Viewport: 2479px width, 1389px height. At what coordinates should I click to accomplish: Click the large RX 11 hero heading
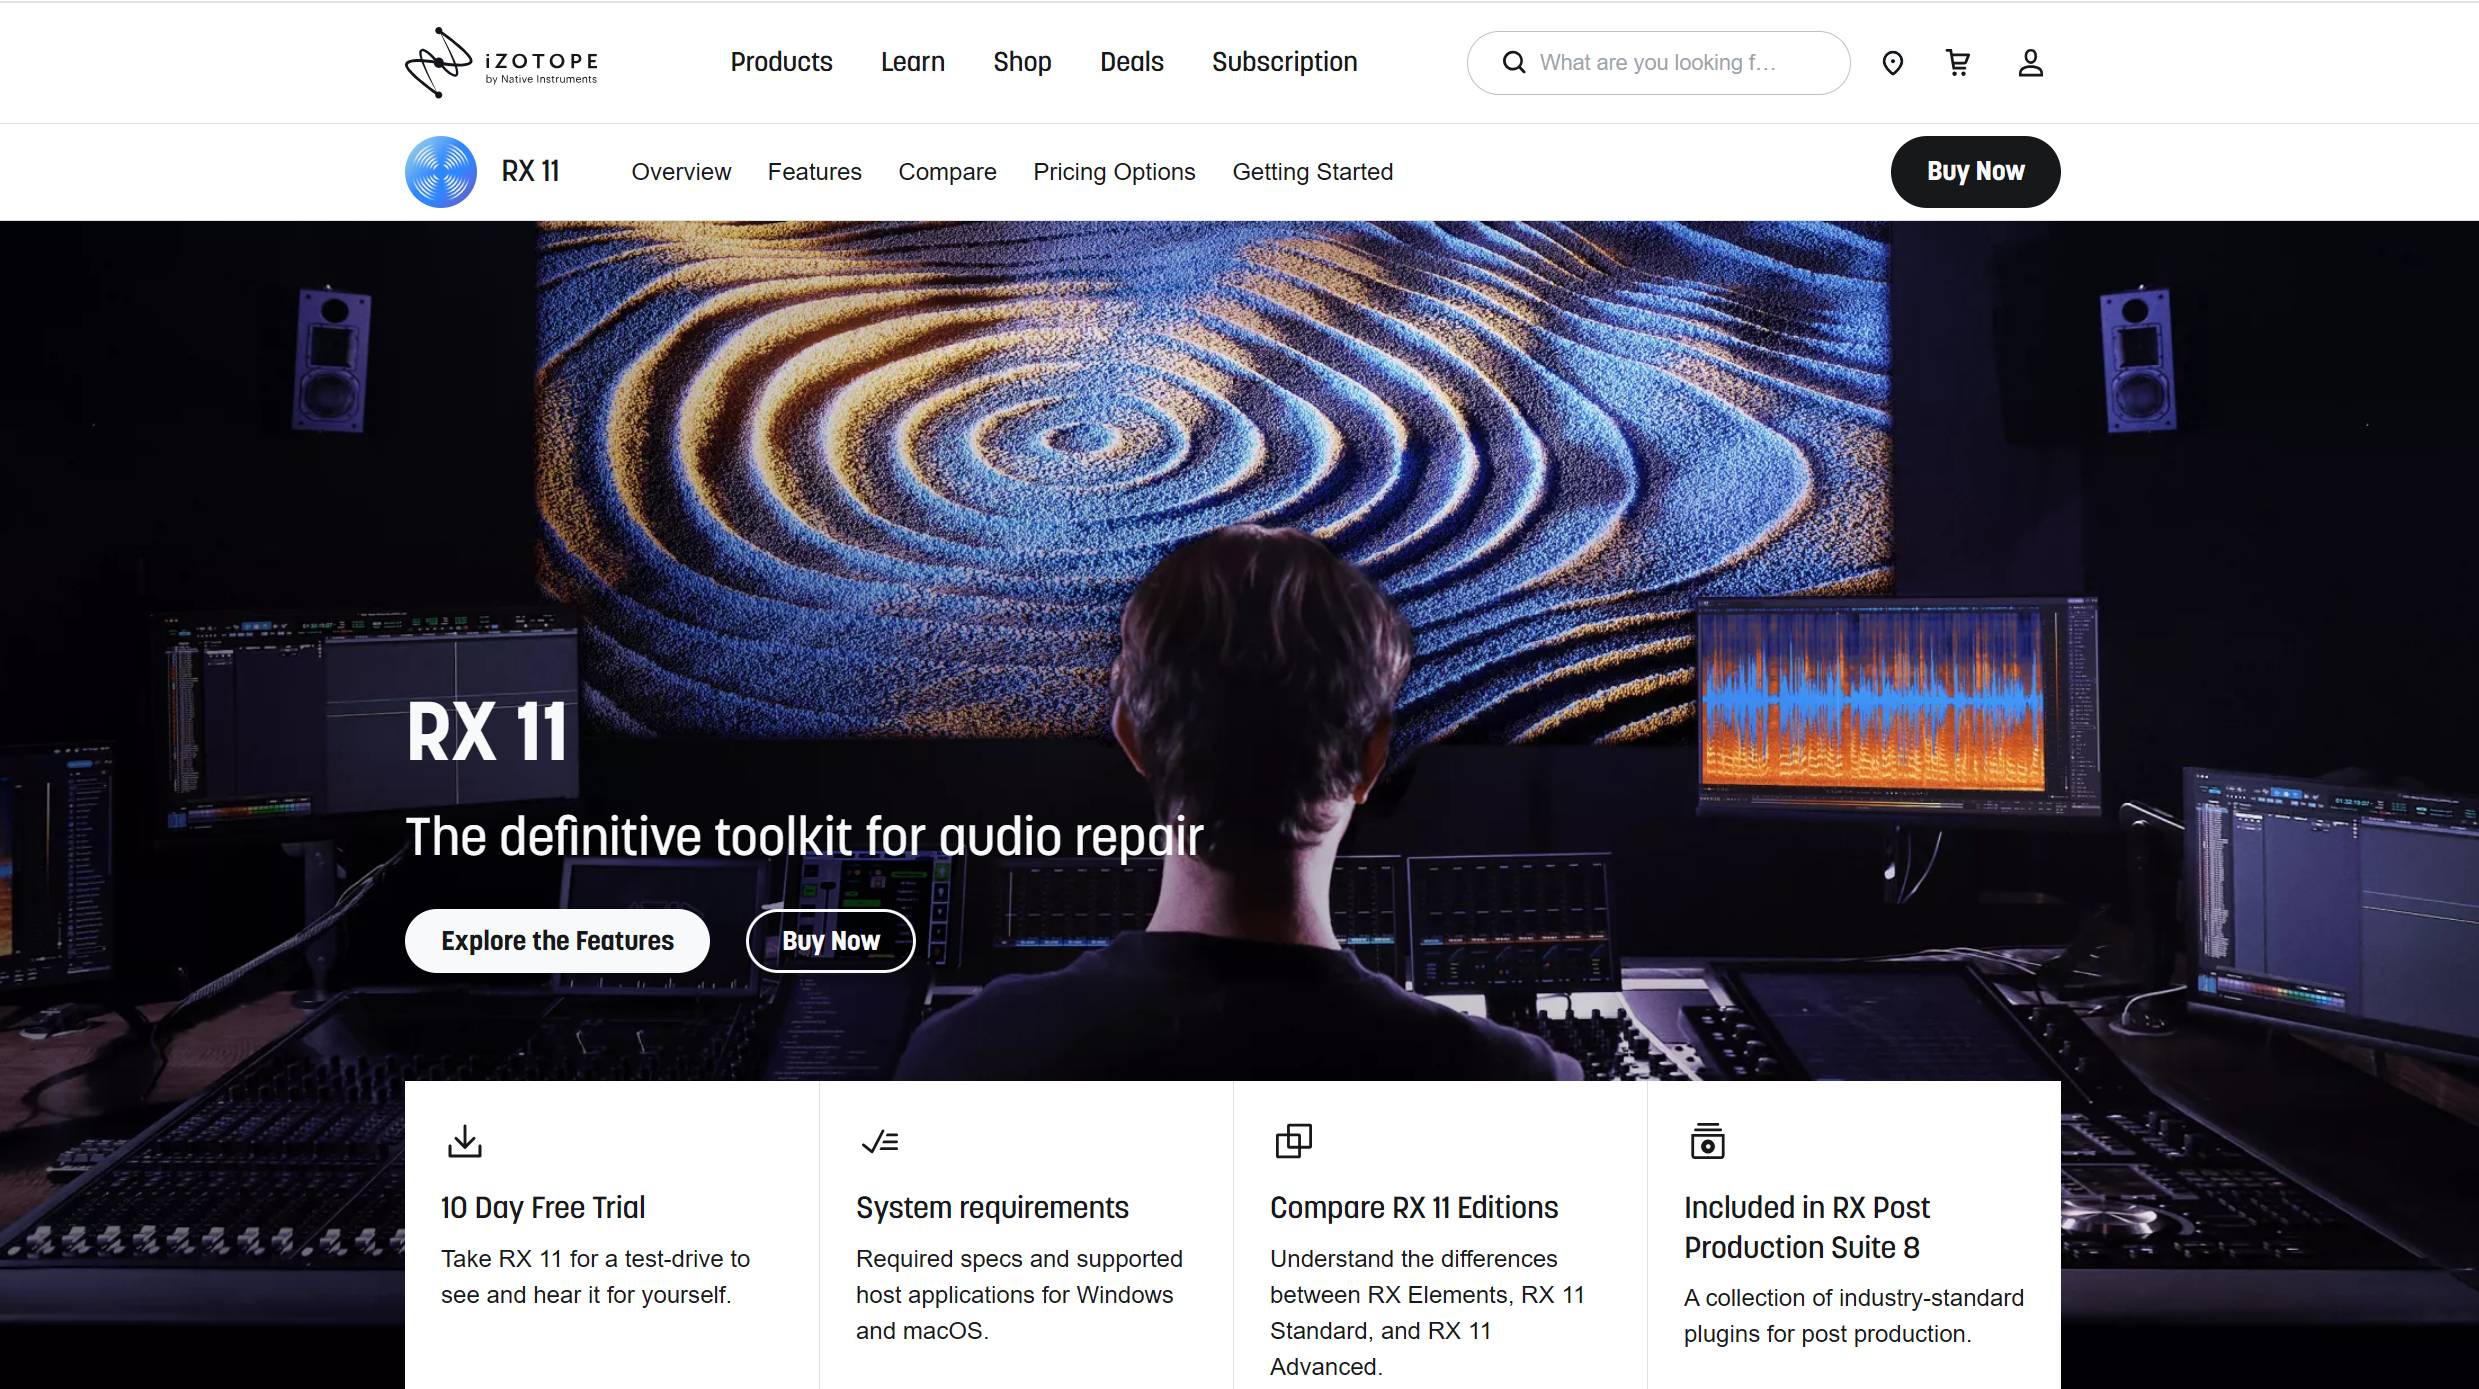[x=487, y=732]
